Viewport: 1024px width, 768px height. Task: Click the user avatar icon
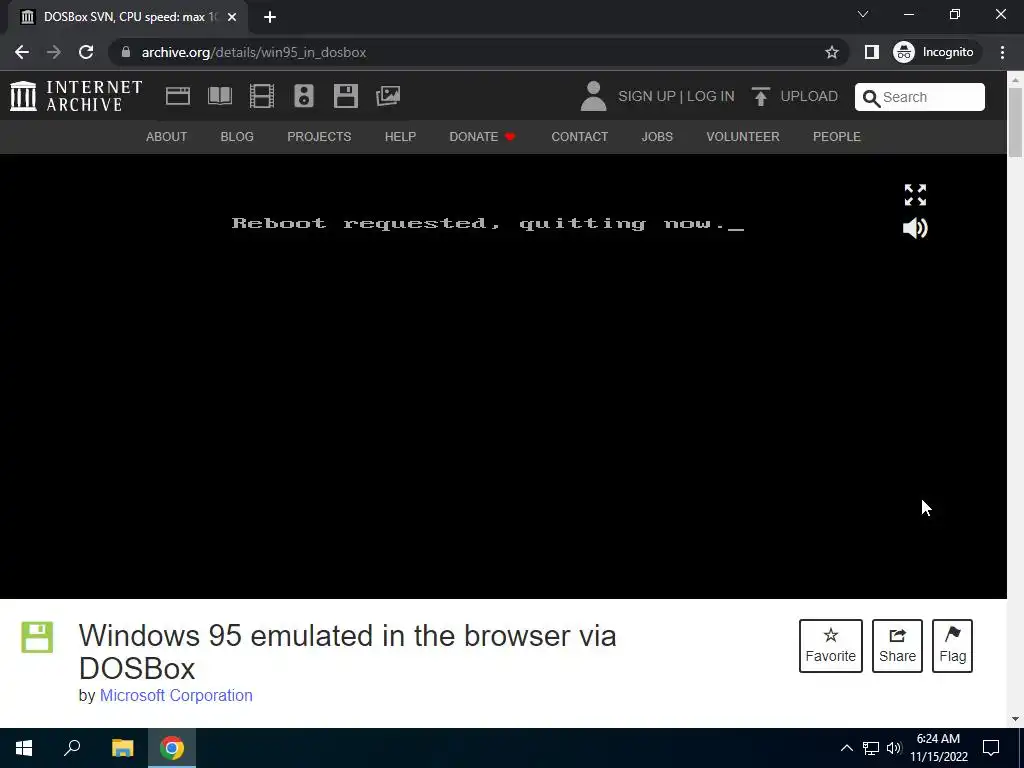coord(593,96)
